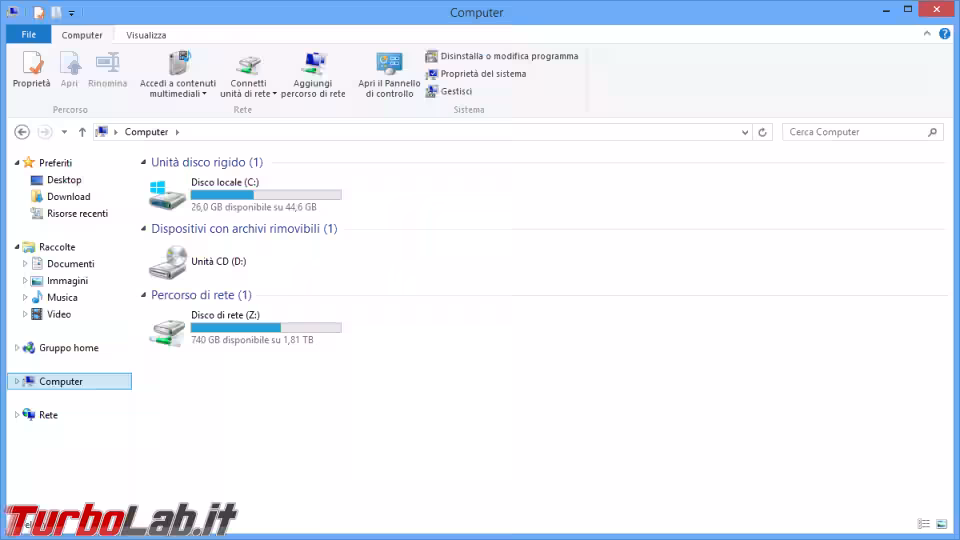Open the address bar history dropdown

pos(744,132)
